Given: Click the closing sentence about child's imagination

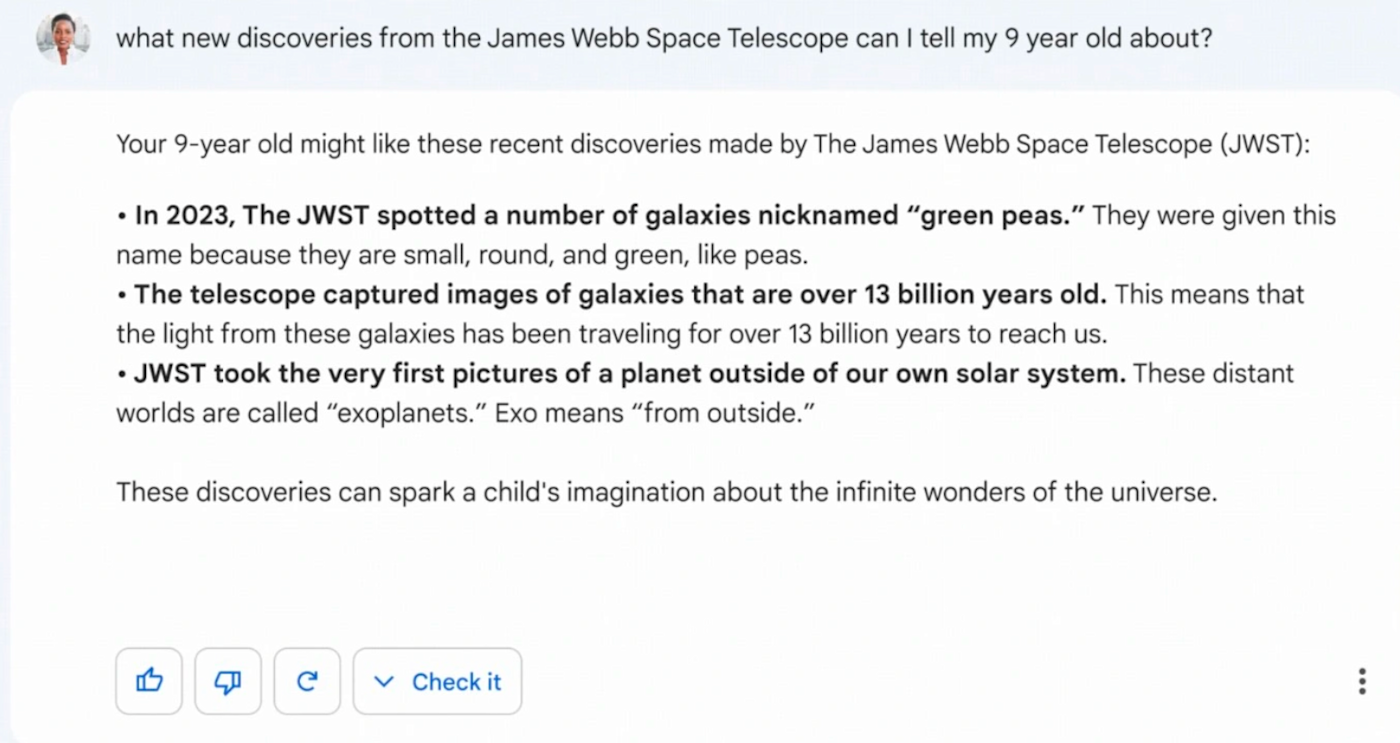Looking at the screenshot, I should (x=666, y=492).
